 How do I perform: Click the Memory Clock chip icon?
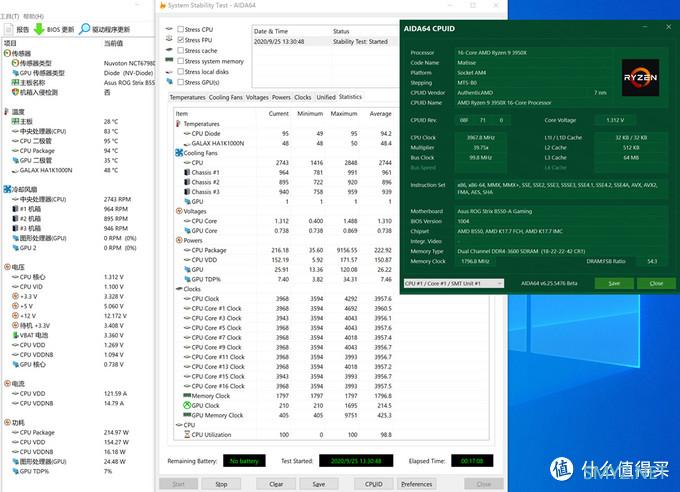187,396
